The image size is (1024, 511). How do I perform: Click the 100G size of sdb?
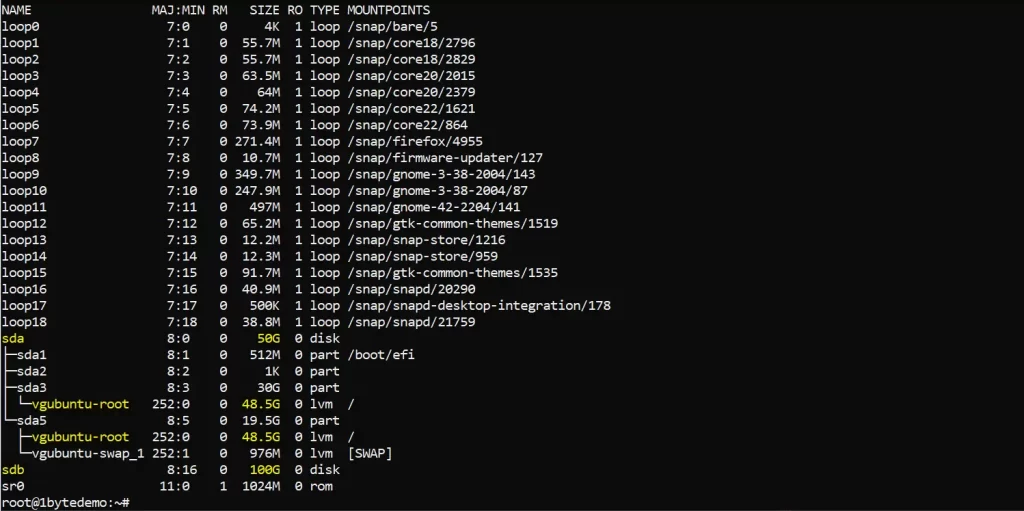(265, 470)
